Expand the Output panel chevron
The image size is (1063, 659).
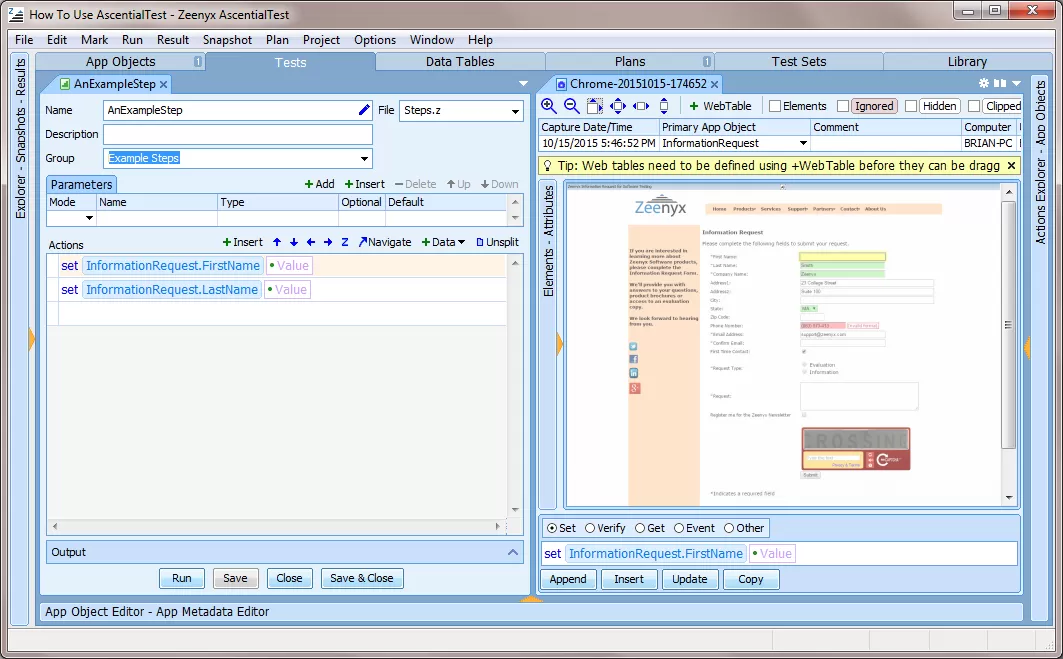coord(513,553)
